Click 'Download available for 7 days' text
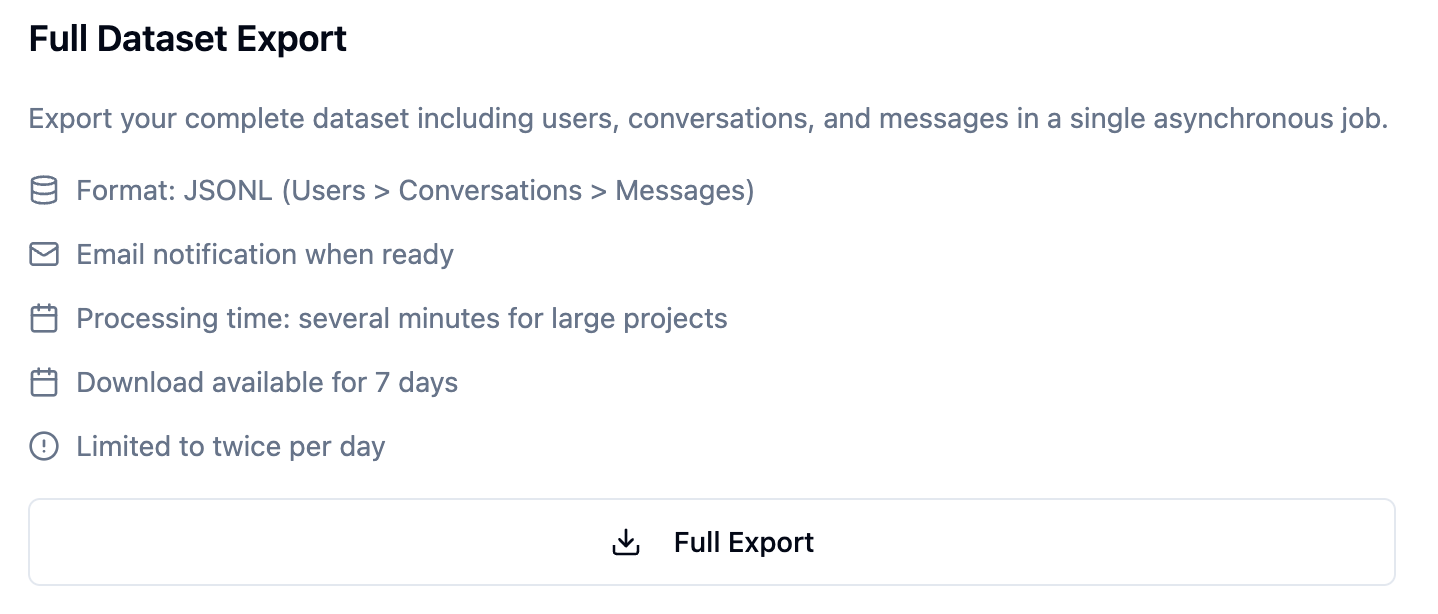The height and width of the screenshot is (614, 1438). (x=267, y=383)
